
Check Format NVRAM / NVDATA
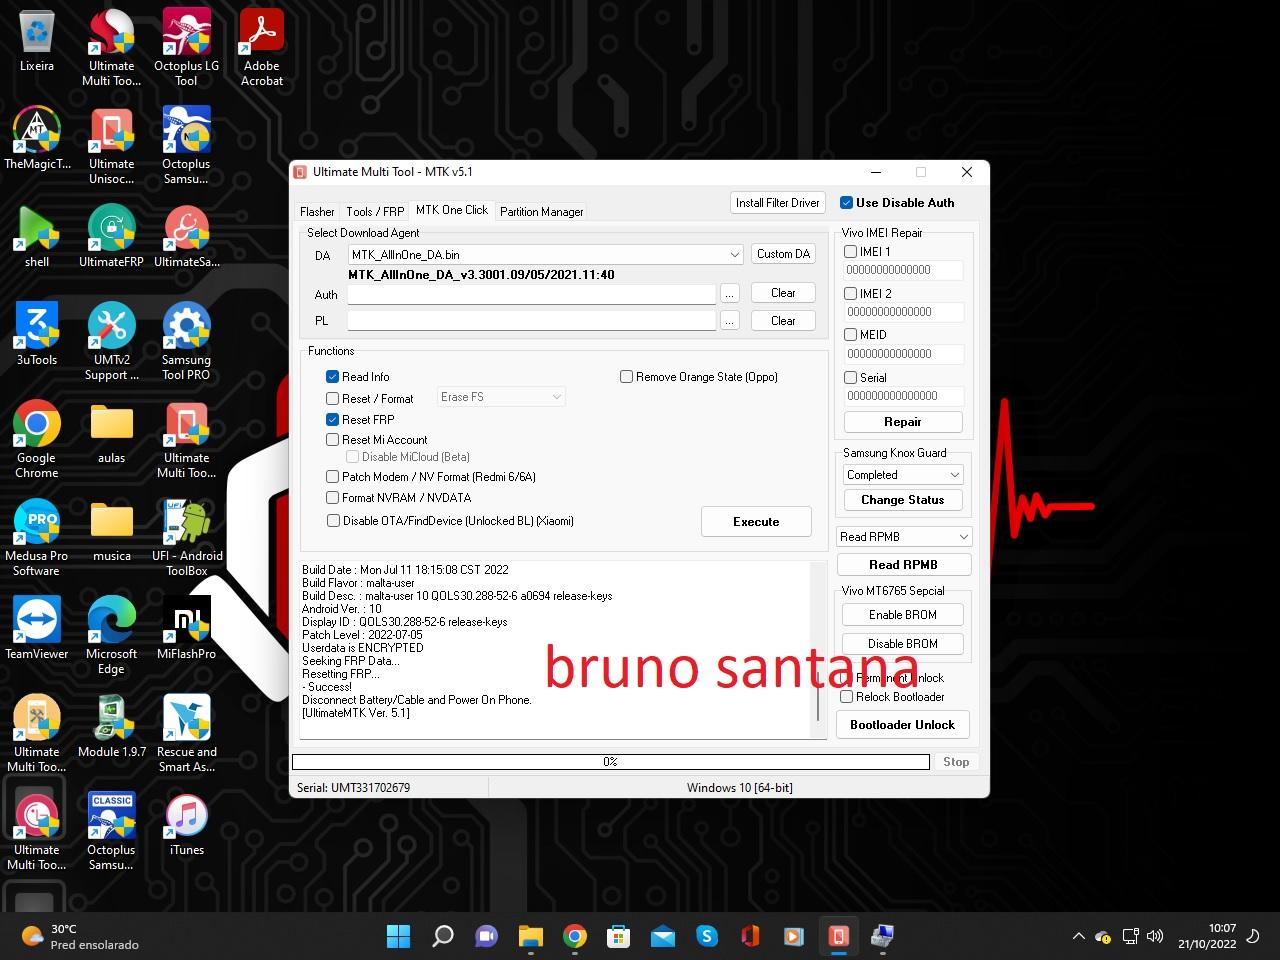coord(332,498)
